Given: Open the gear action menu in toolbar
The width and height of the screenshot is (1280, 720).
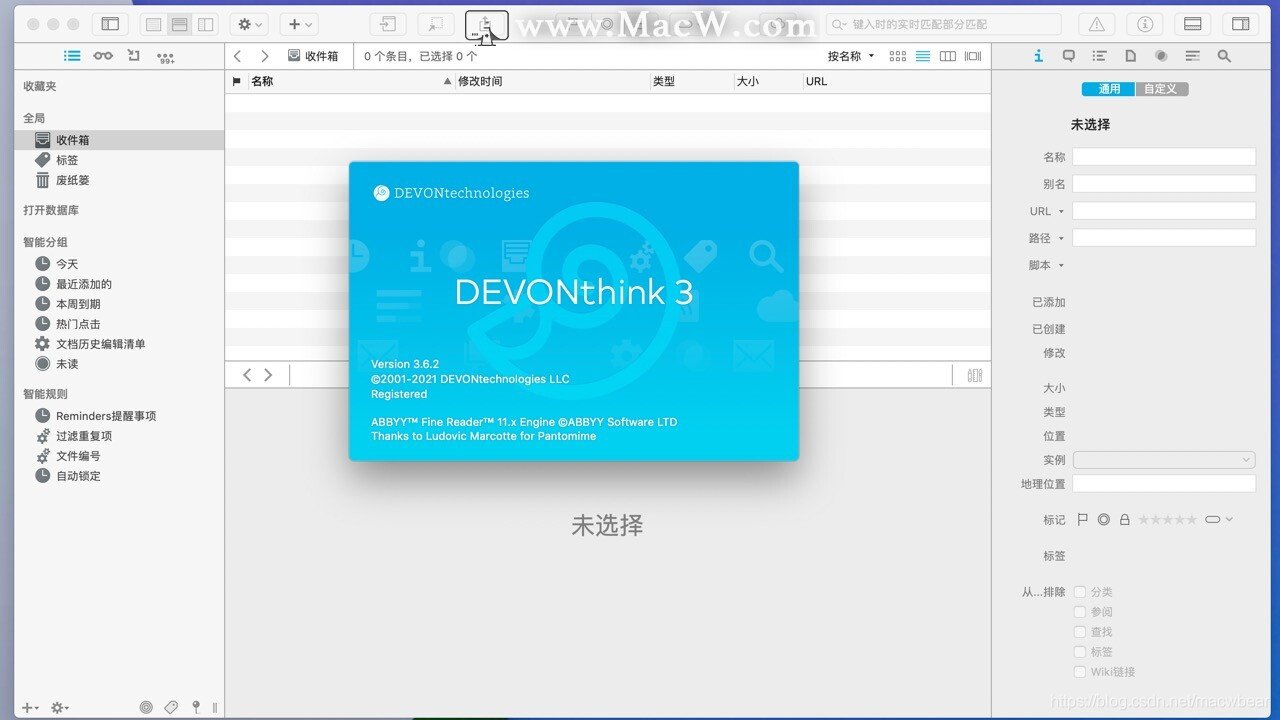Looking at the screenshot, I should point(248,24).
